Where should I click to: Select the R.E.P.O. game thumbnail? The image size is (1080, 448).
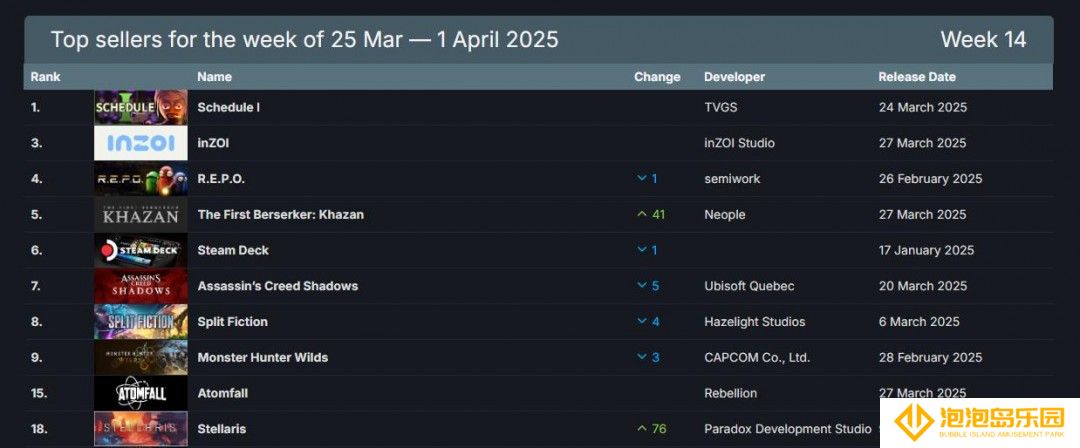[x=141, y=179]
